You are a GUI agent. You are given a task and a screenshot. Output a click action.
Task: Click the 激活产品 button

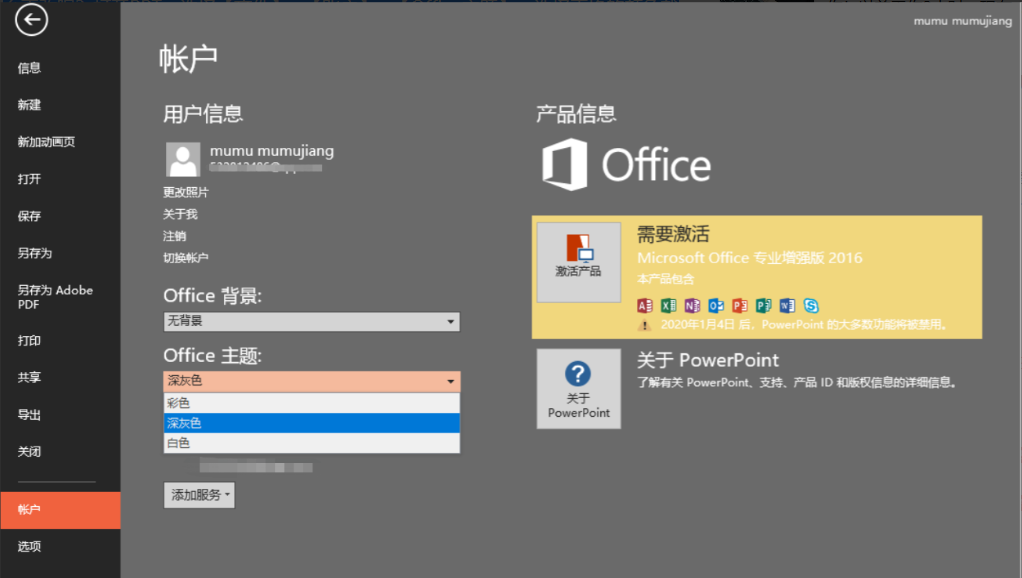[x=579, y=262]
